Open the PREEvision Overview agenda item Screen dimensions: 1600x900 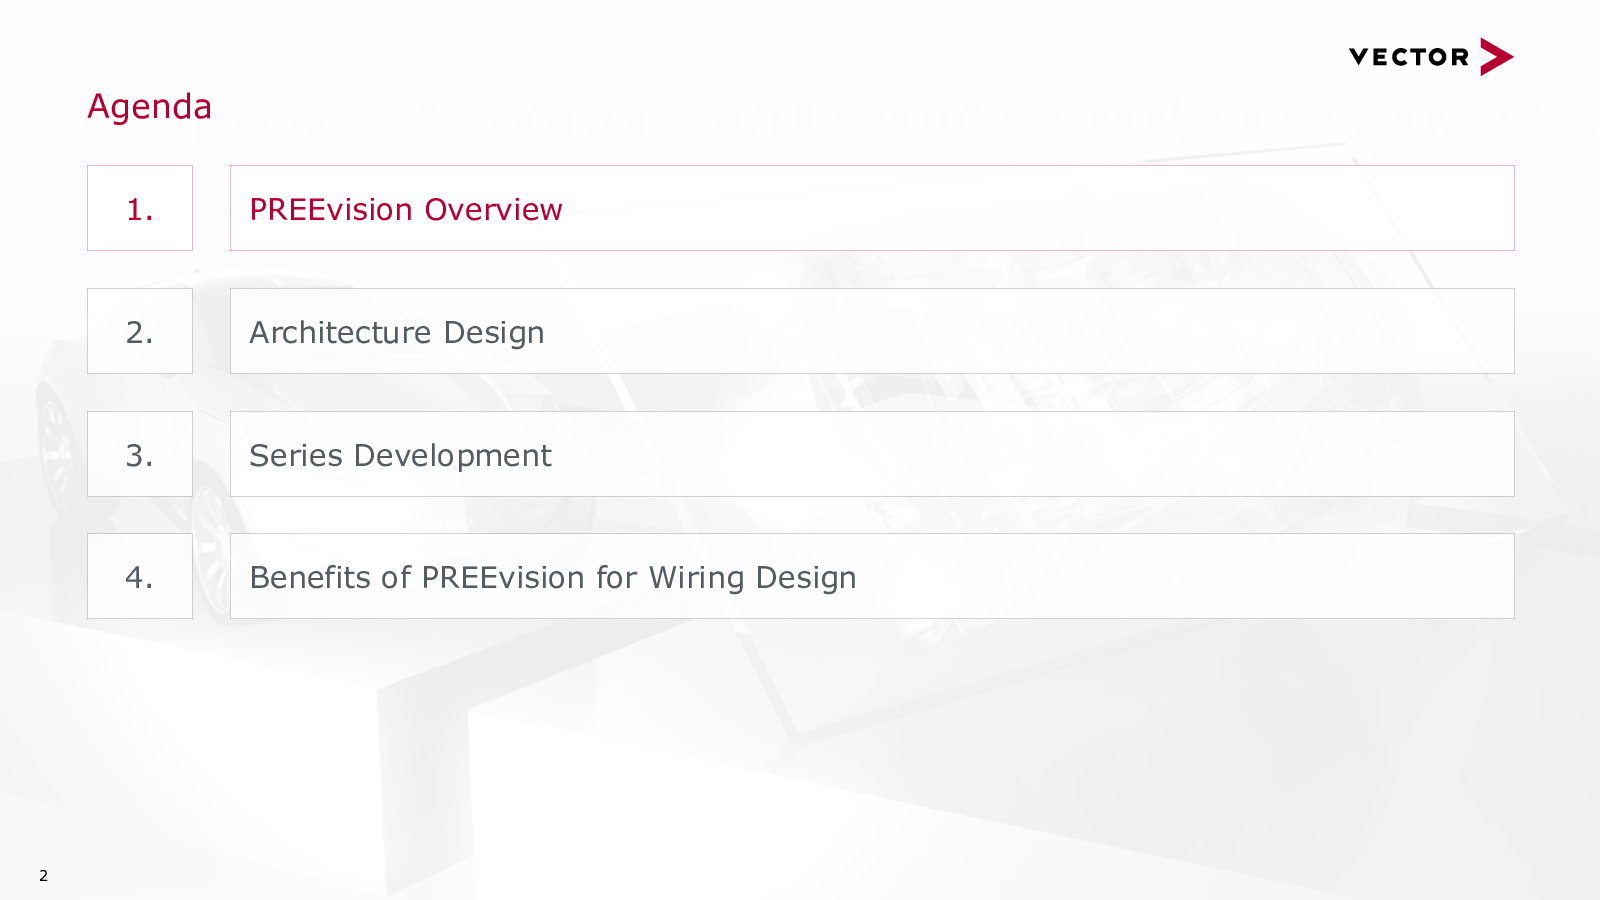pyautogui.click(x=872, y=208)
